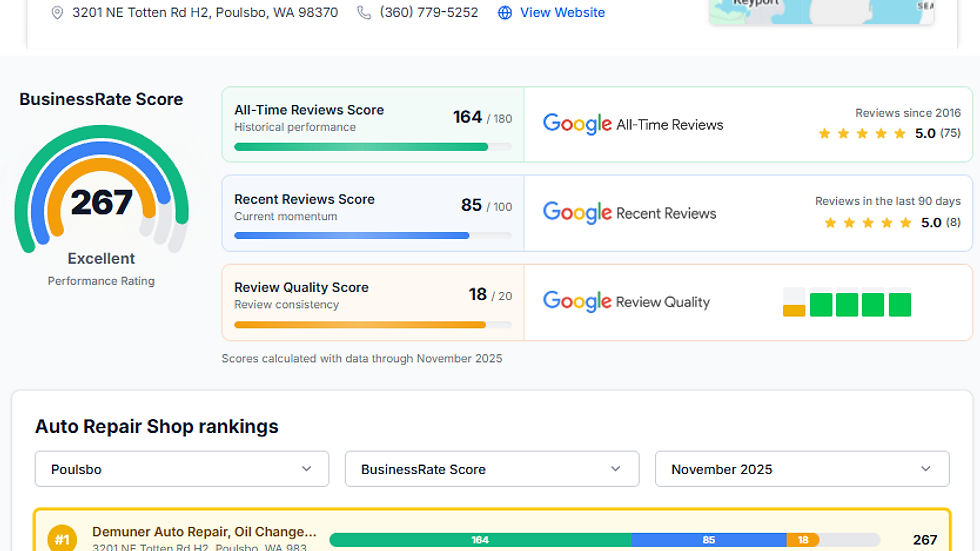The image size is (980, 551).
Task: Click the orange Review Quality Score progress bar
Action: coord(372,325)
